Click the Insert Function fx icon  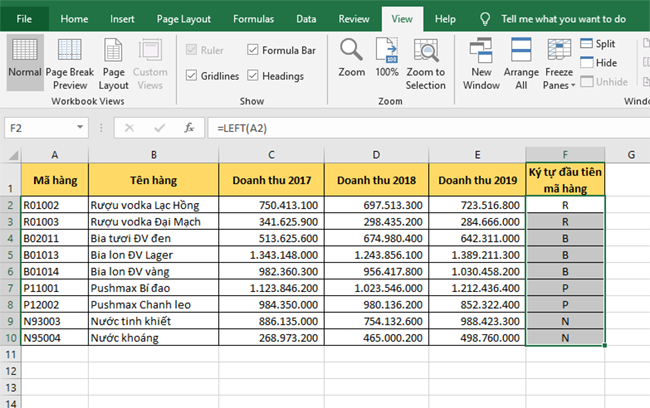[188, 128]
